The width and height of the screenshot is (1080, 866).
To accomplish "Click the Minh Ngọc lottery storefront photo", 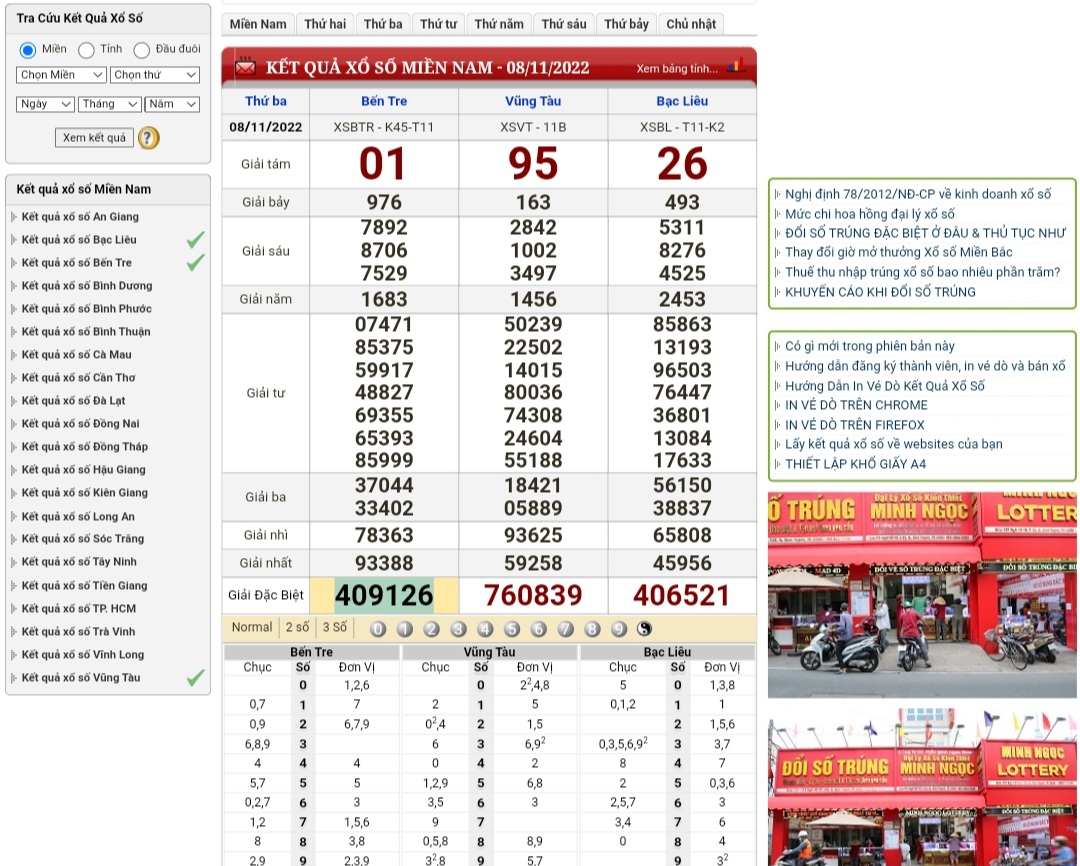I will tap(921, 594).
